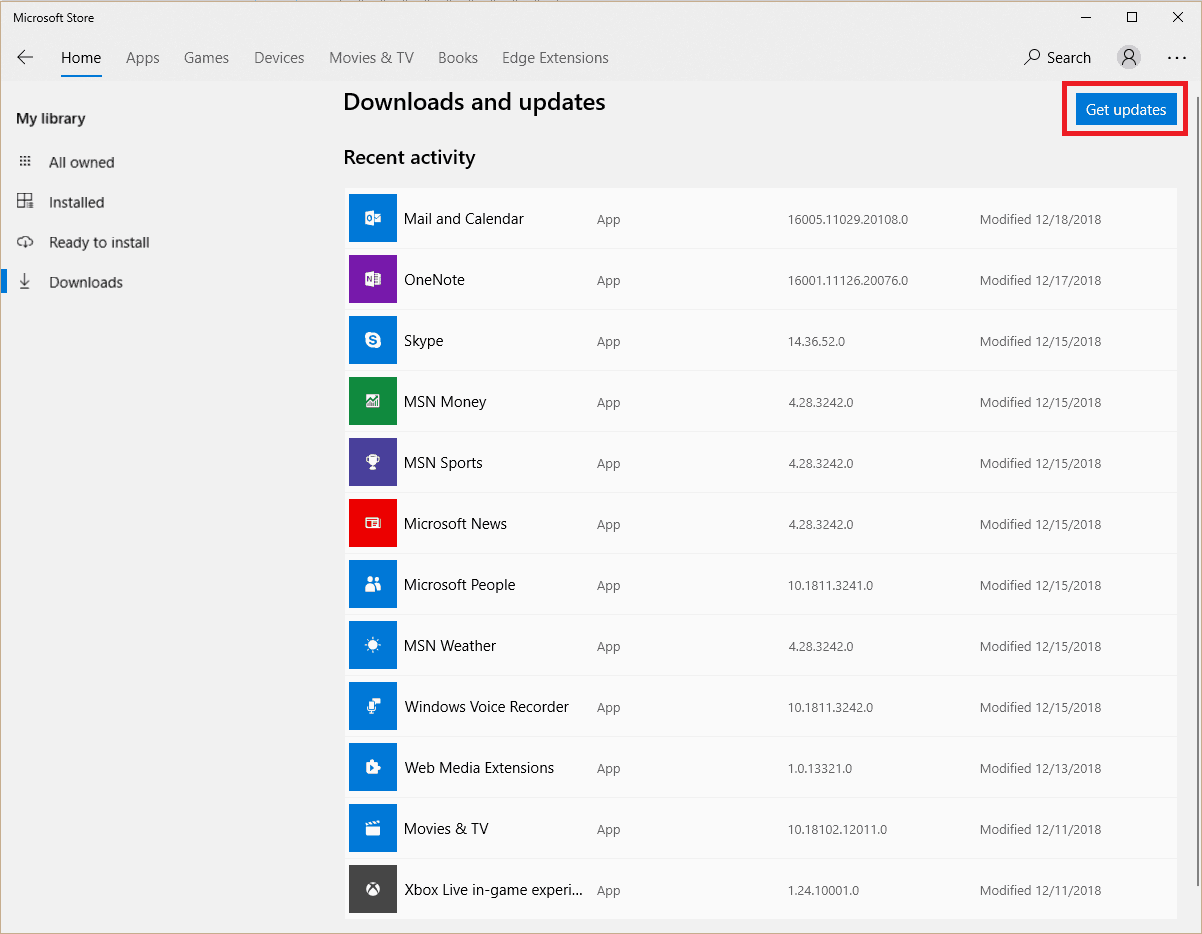
Task: Open the user account profile icon
Action: coord(1129,57)
